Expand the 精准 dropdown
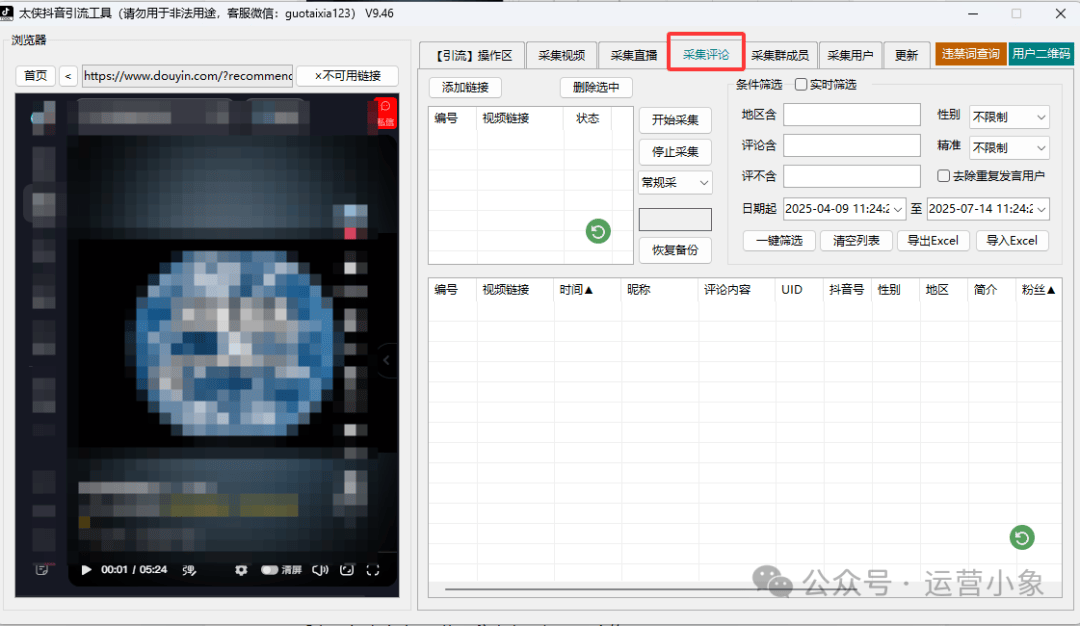This screenshot has width=1080, height=626. [1009, 147]
